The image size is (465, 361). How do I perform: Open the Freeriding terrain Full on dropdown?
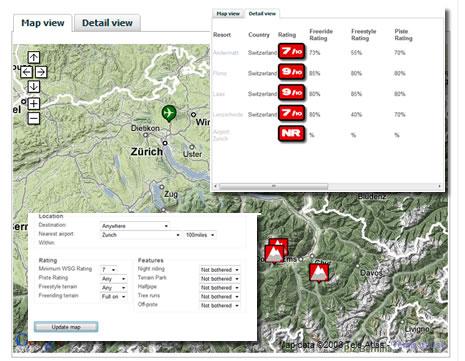pyautogui.click(x=113, y=296)
